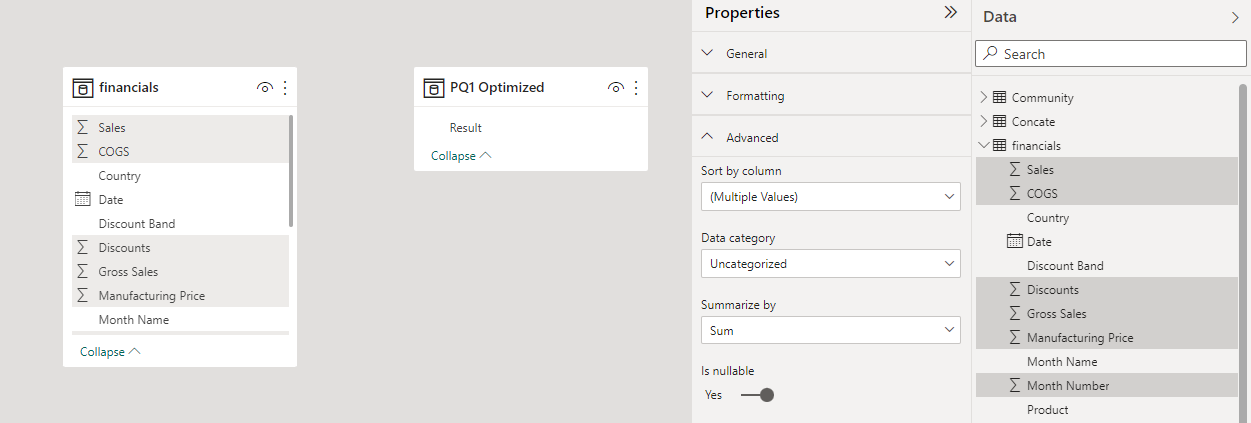Toggle visibility eye on financials card
The image size is (1251, 423).
click(x=264, y=88)
